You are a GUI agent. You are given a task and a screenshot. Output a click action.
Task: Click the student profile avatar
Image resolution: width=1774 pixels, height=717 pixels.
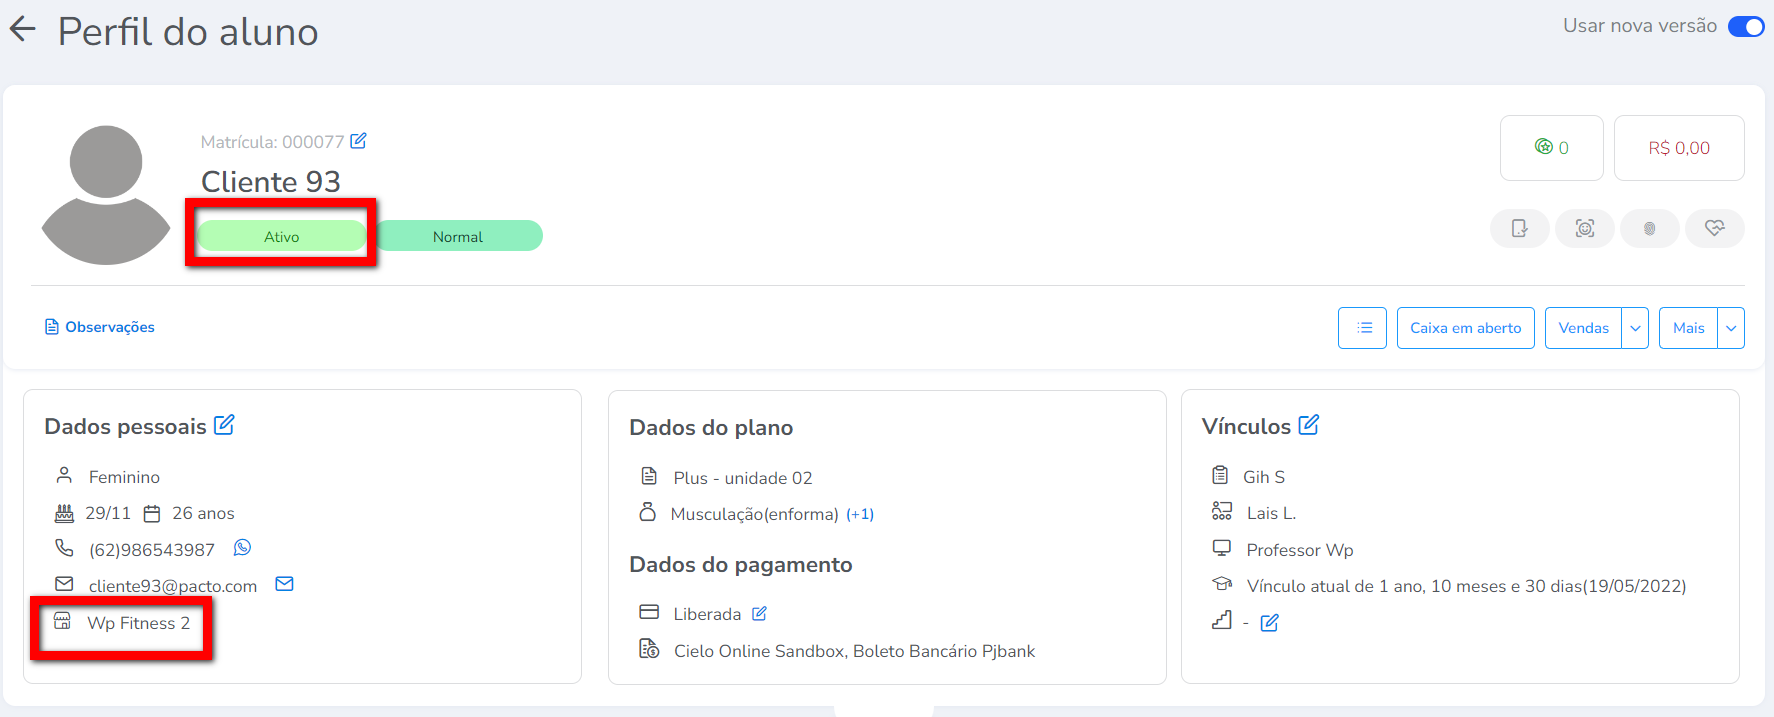point(106,194)
